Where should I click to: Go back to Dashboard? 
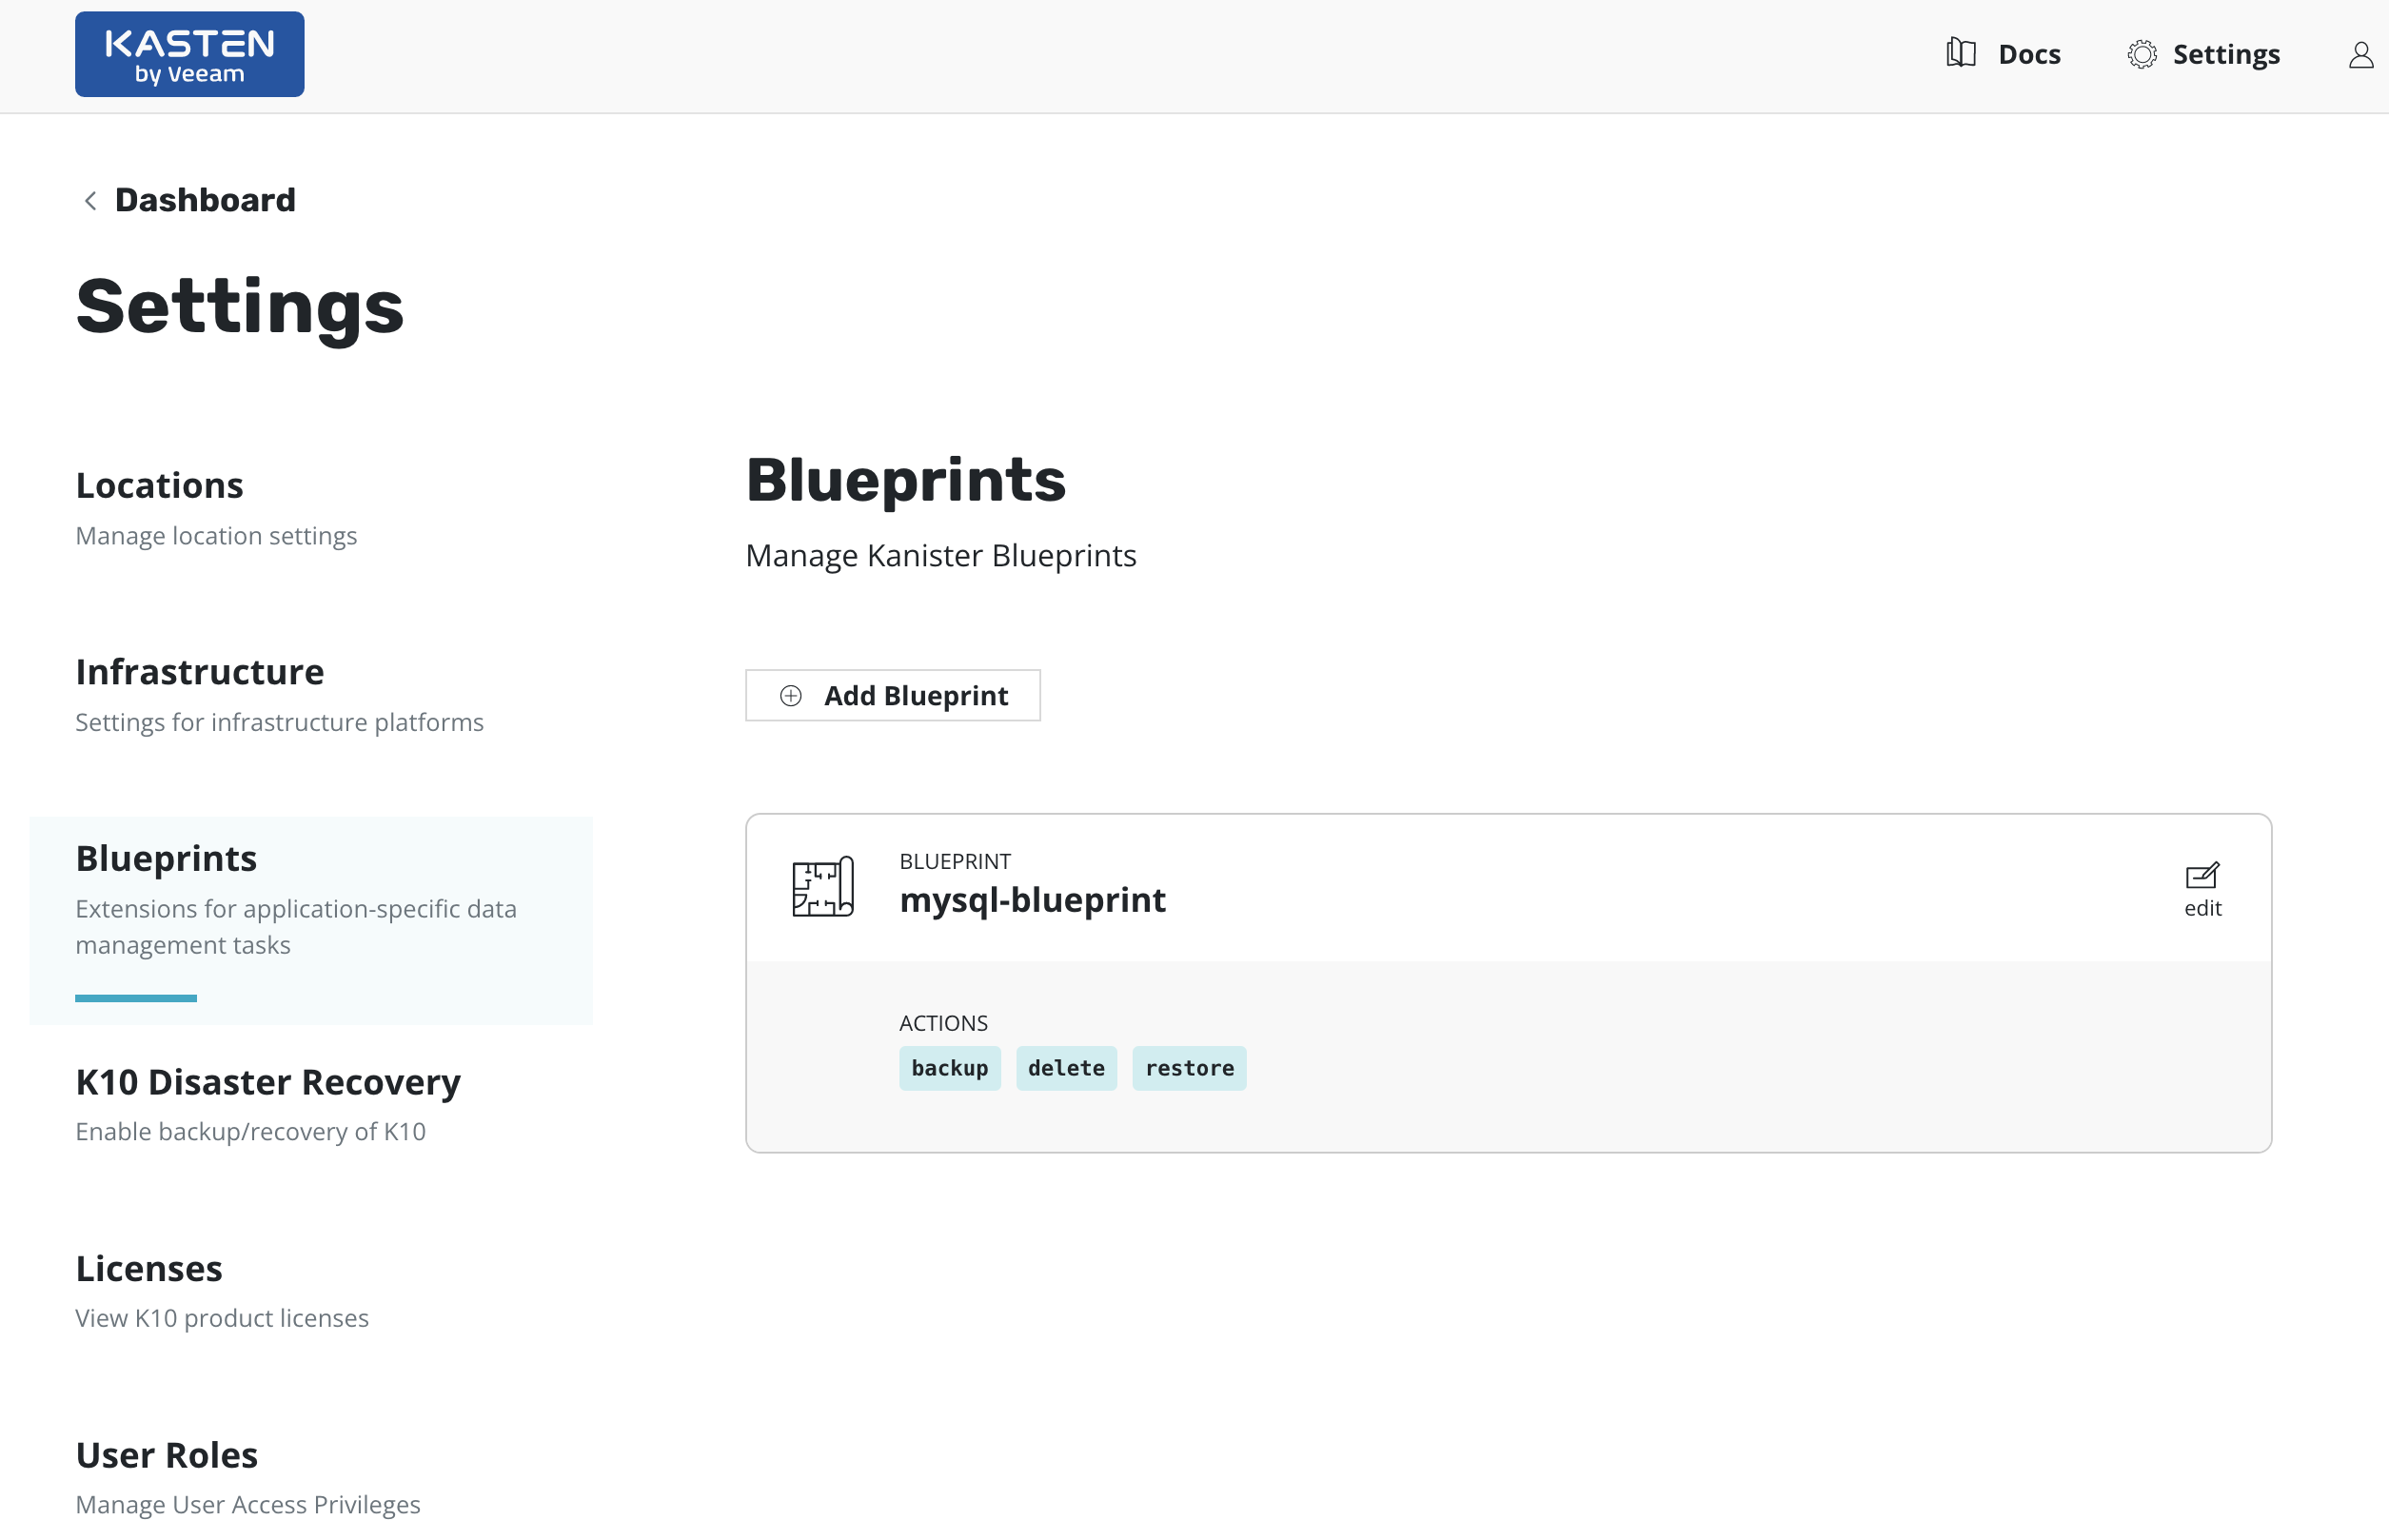(205, 200)
